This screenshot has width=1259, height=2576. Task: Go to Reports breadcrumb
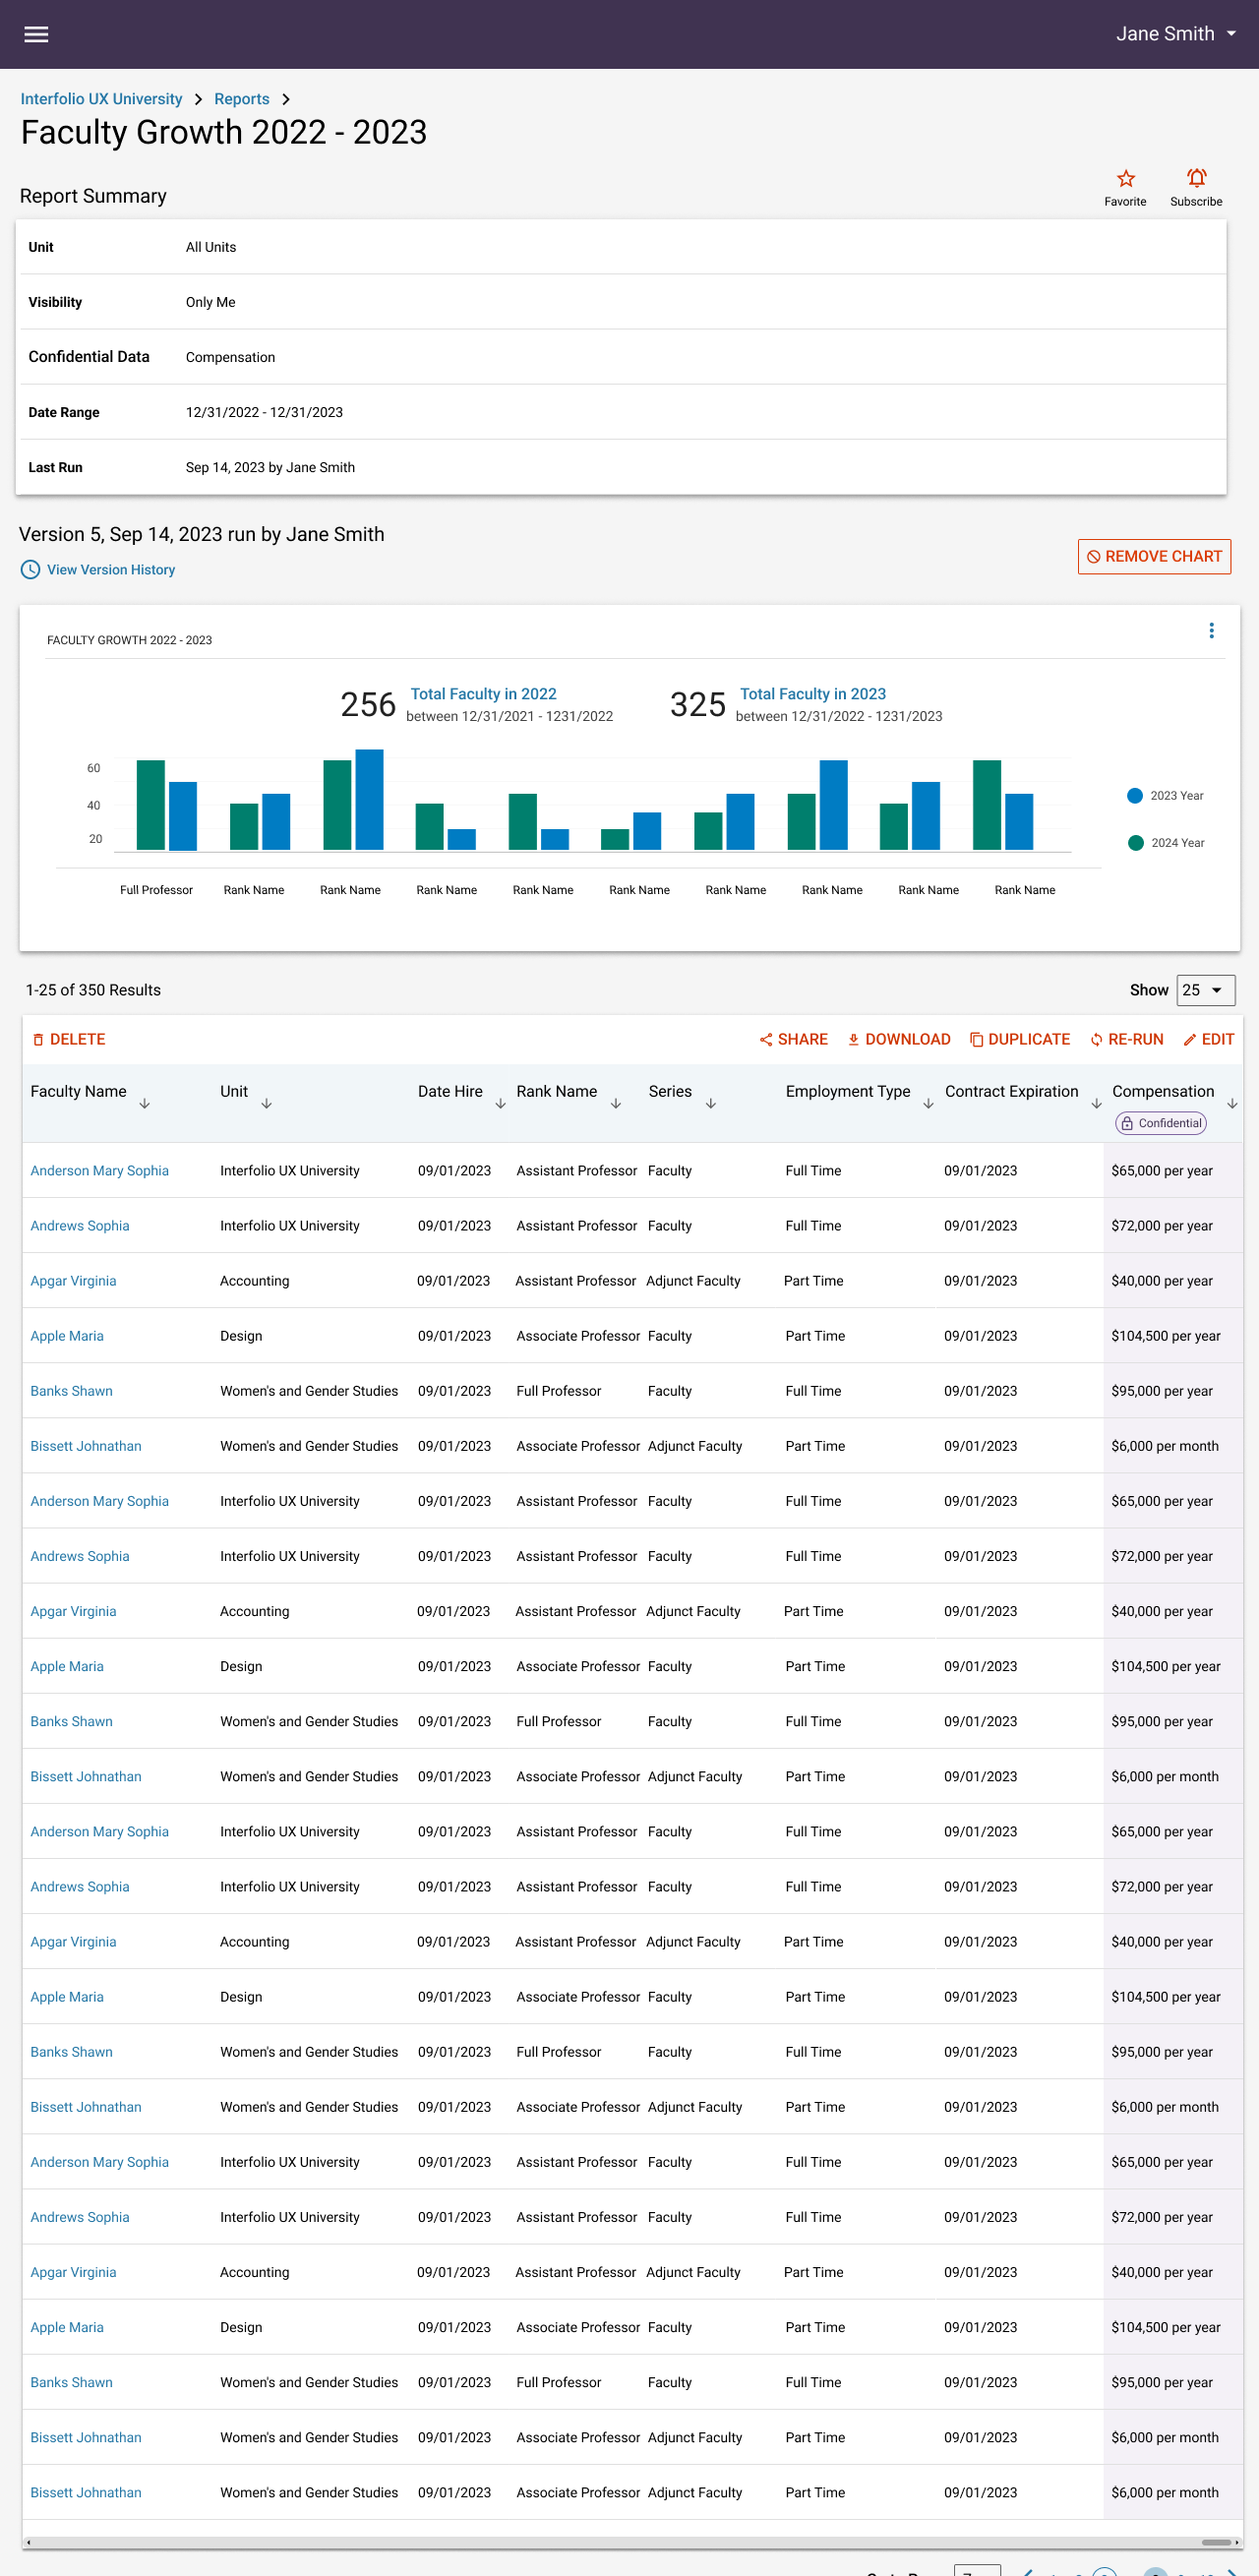coord(241,99)
